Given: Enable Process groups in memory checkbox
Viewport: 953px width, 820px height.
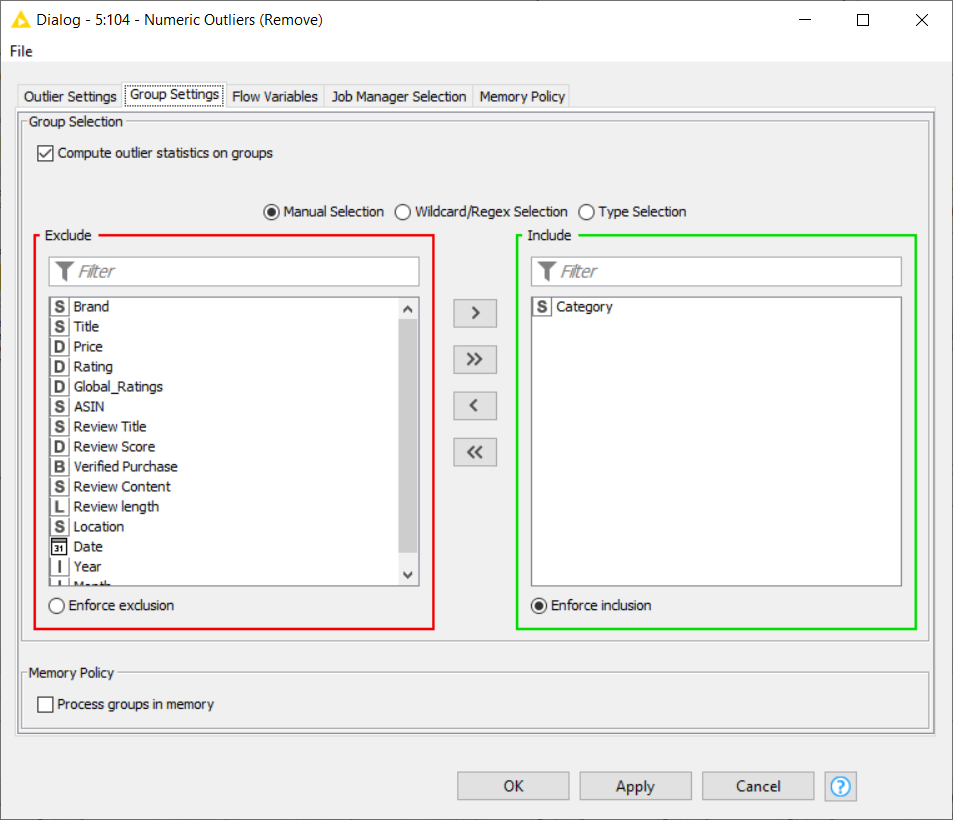Looking at the screenshot, I should click(x=45, y=705).
